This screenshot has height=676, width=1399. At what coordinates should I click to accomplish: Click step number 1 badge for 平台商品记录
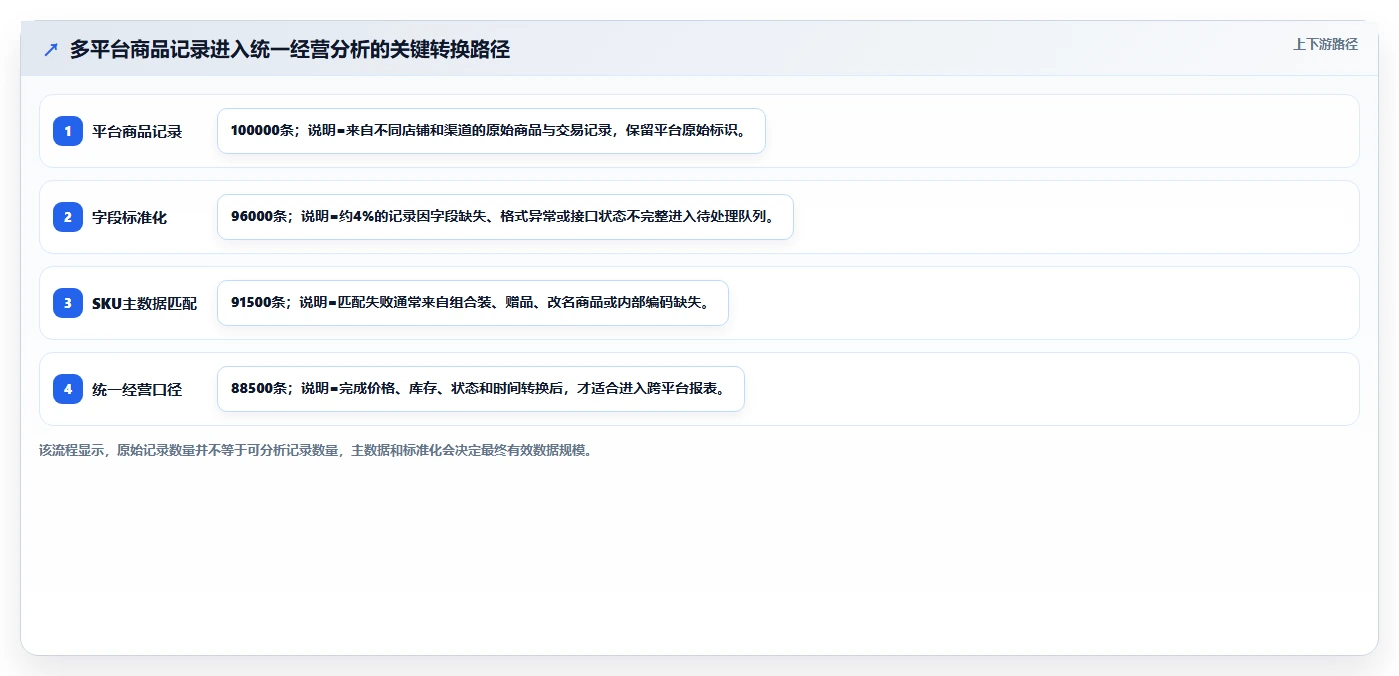[x=68, y=131]
